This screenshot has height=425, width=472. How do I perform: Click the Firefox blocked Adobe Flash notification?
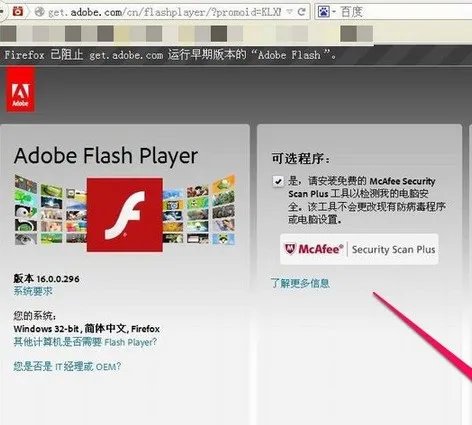click(x=170, y=55)
